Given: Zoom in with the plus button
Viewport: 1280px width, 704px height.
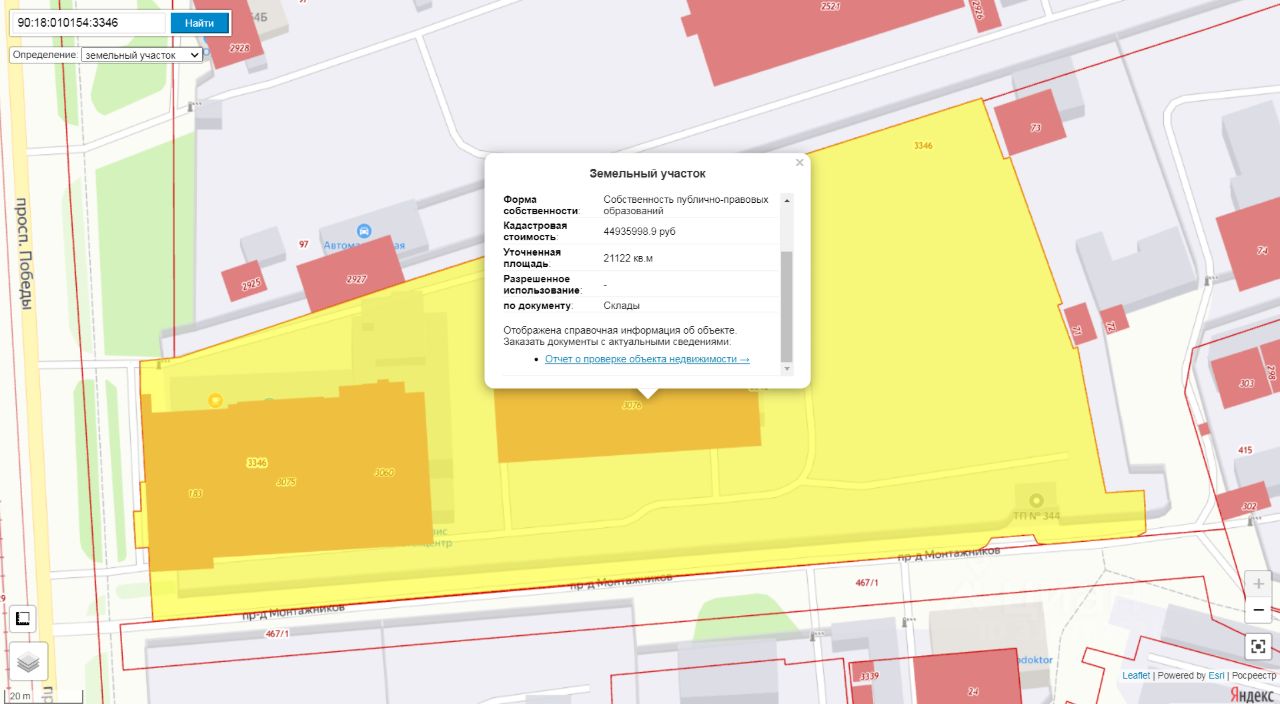Looking at the screenshot, I should pyautogui.click(x=1258, y=584).
